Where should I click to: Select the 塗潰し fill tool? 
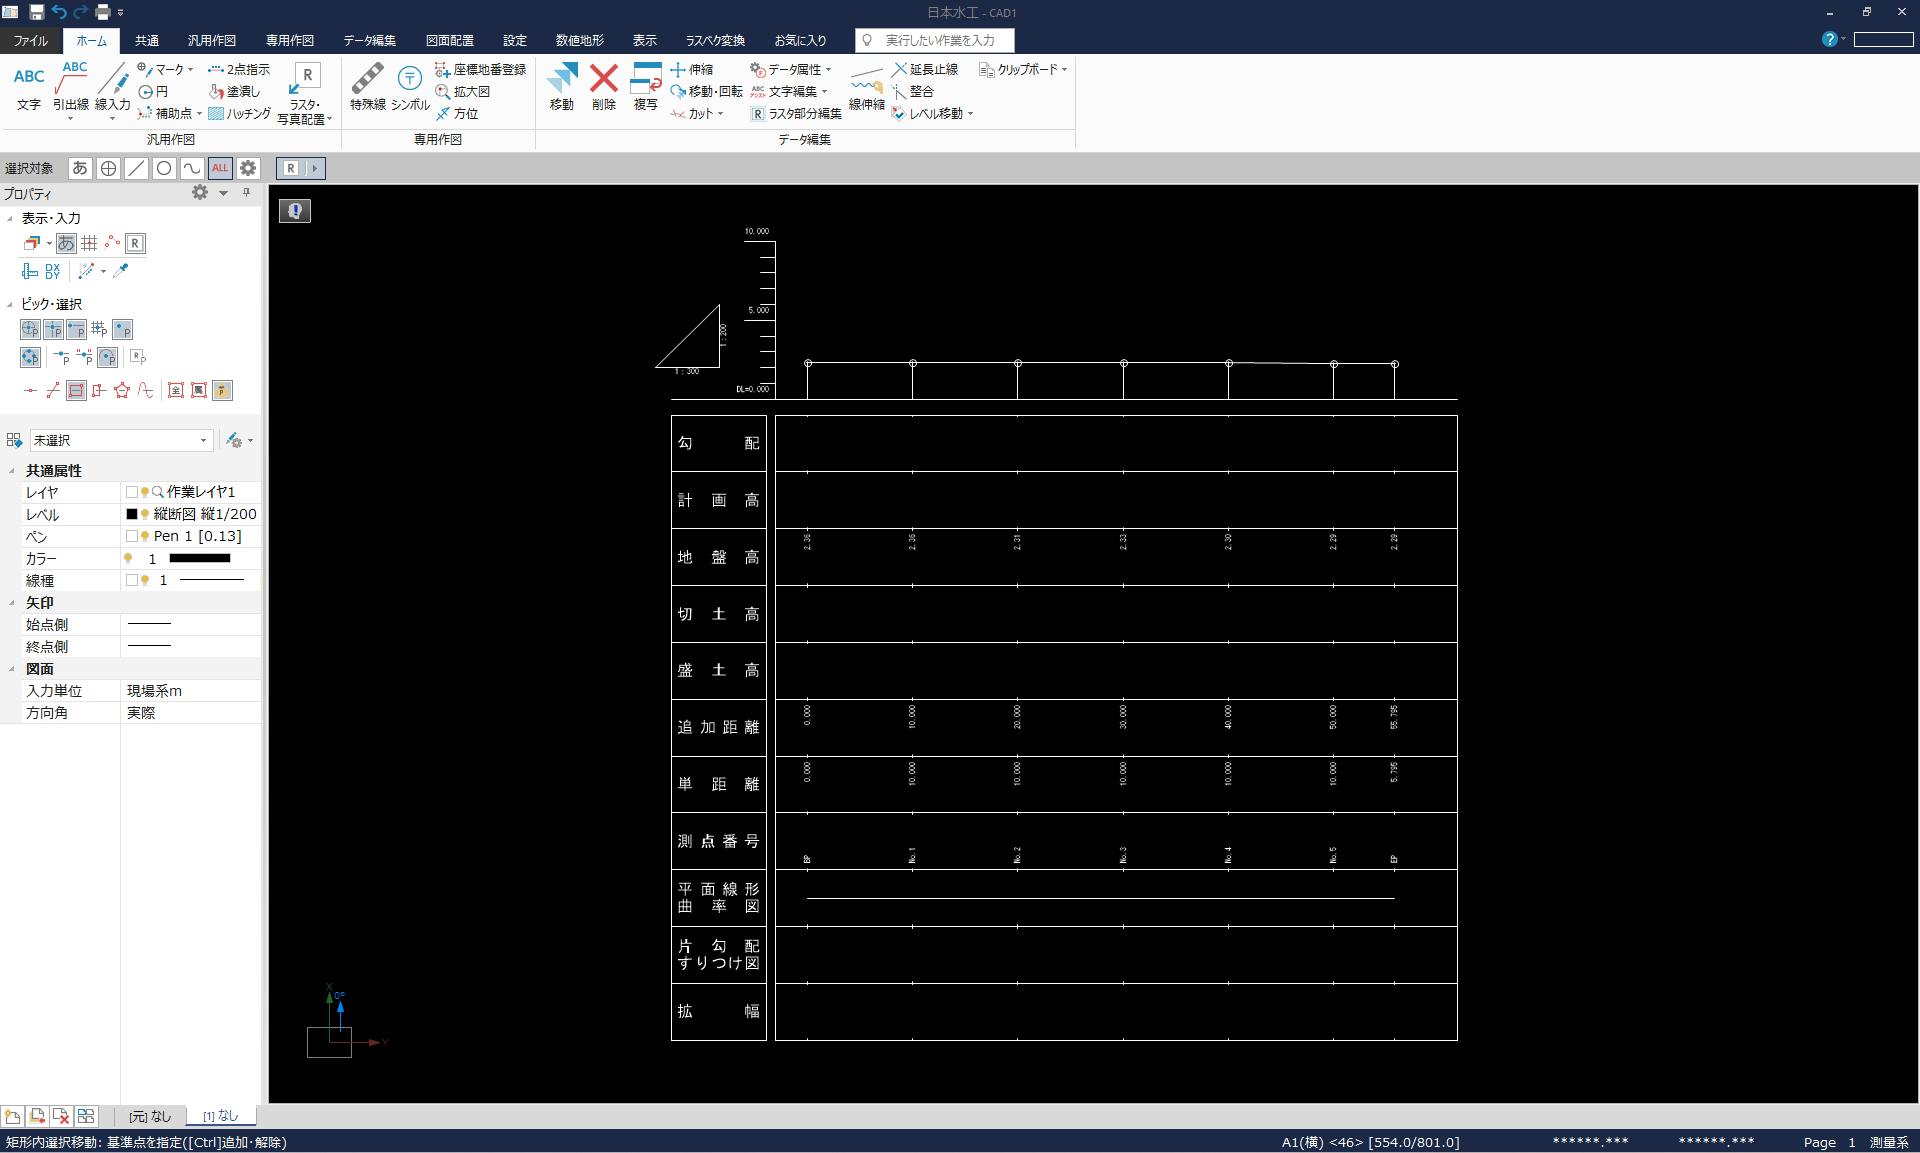(234, 91)
